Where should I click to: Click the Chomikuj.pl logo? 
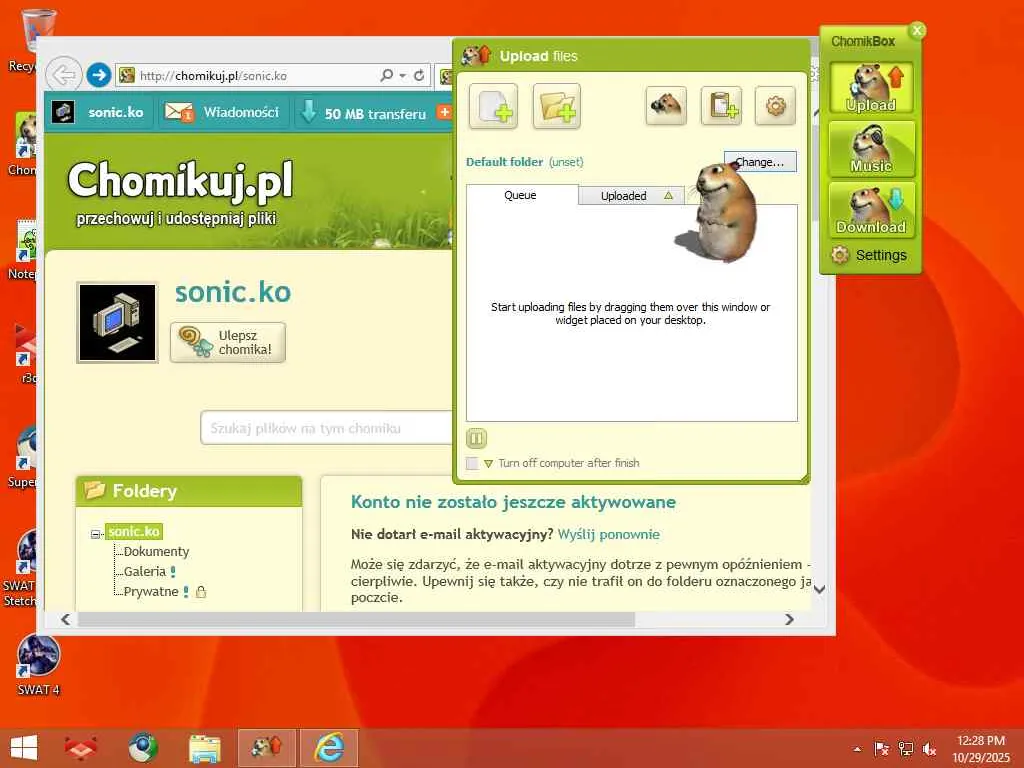(180, 181)
